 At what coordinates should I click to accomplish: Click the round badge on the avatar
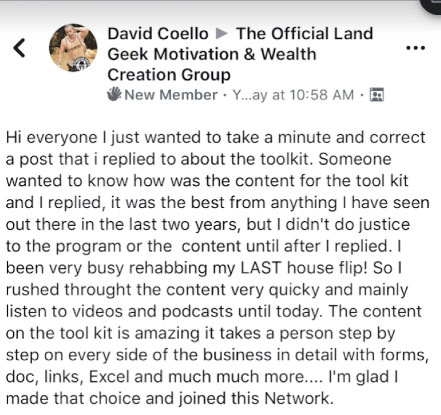80,64
